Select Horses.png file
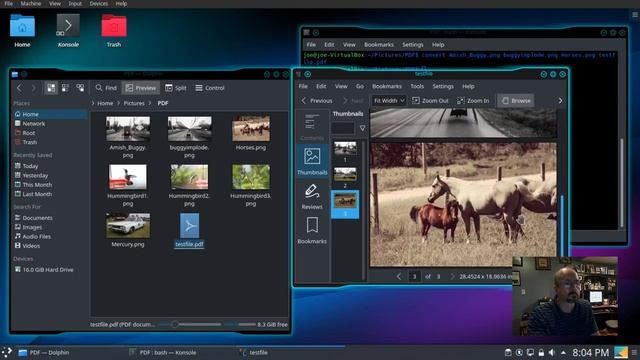640x360 pixels. 251,133
